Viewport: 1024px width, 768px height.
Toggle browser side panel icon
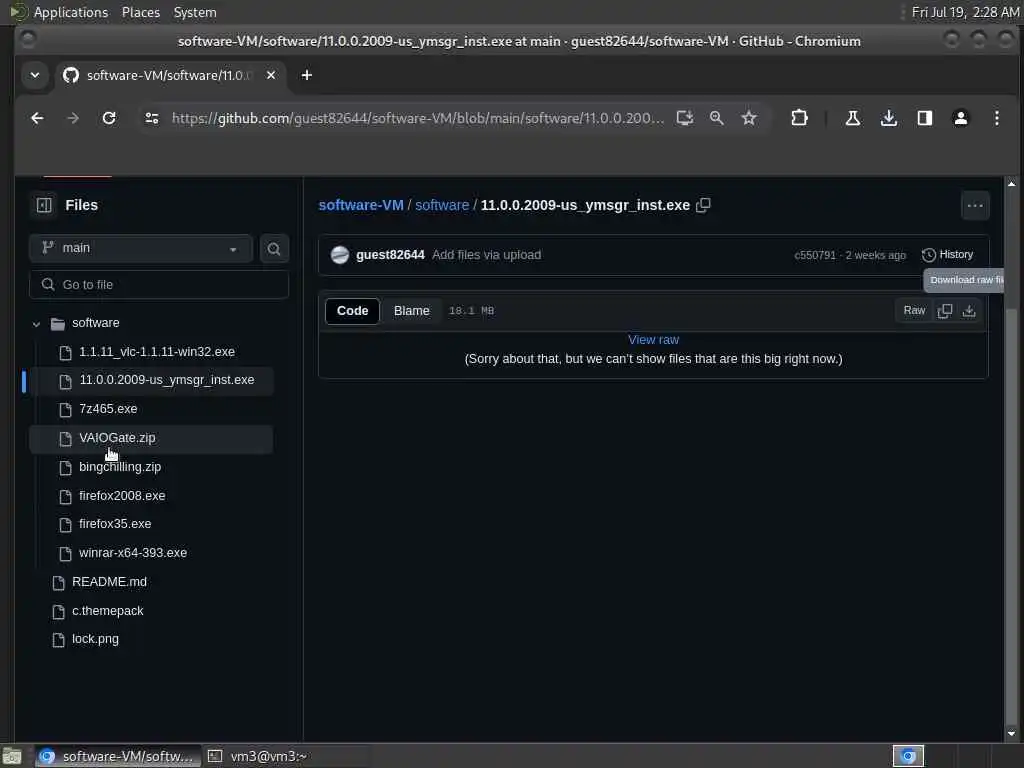click(x=925, y=118)
